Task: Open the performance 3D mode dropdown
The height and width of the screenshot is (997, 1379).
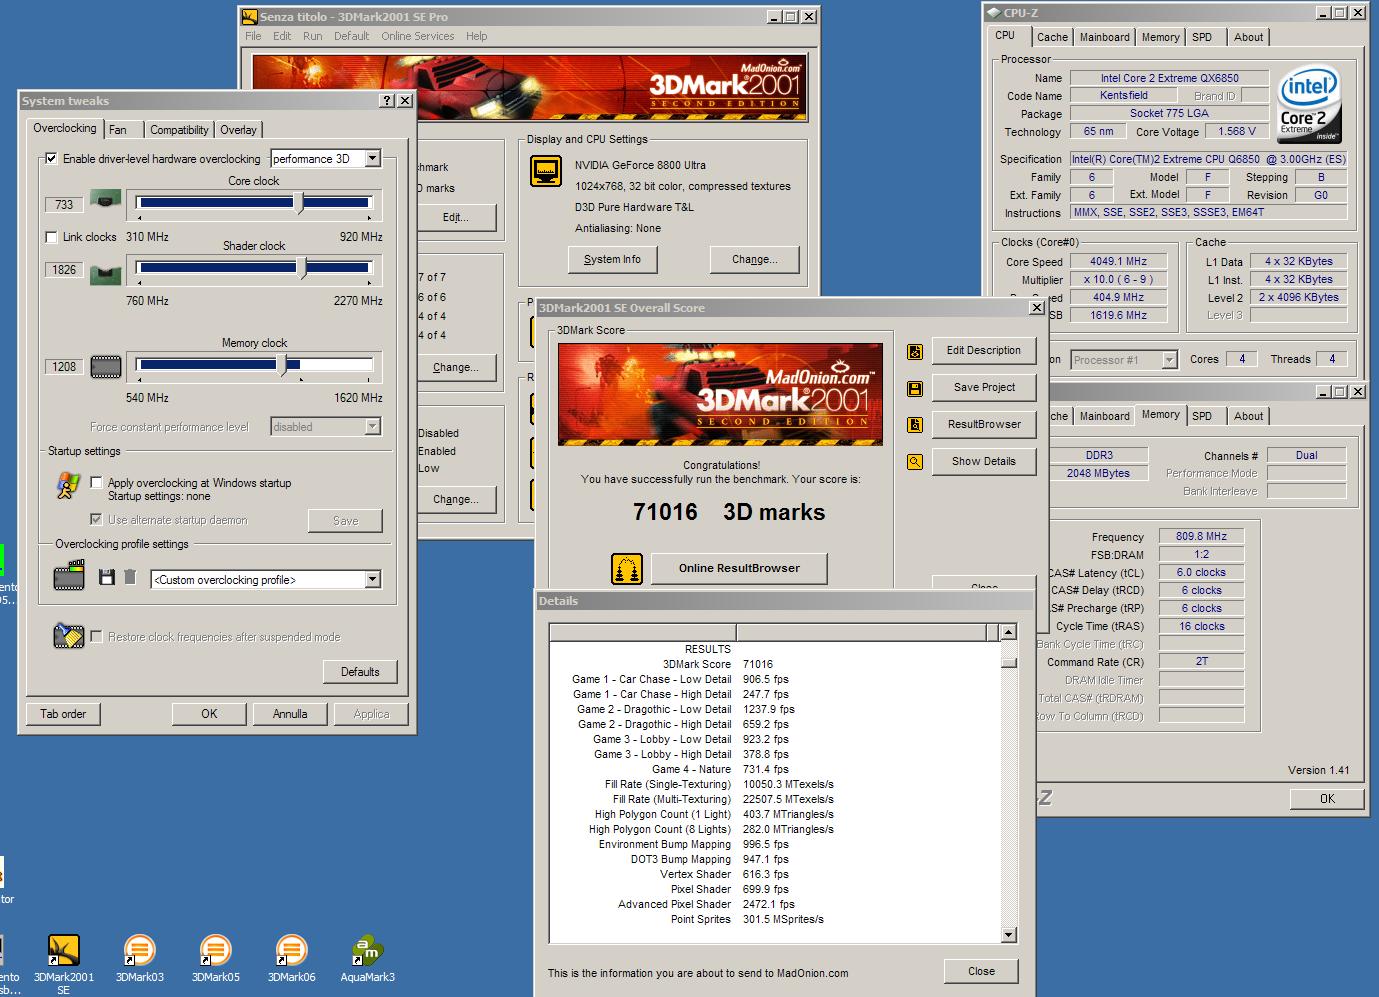Action: point(372,159)
